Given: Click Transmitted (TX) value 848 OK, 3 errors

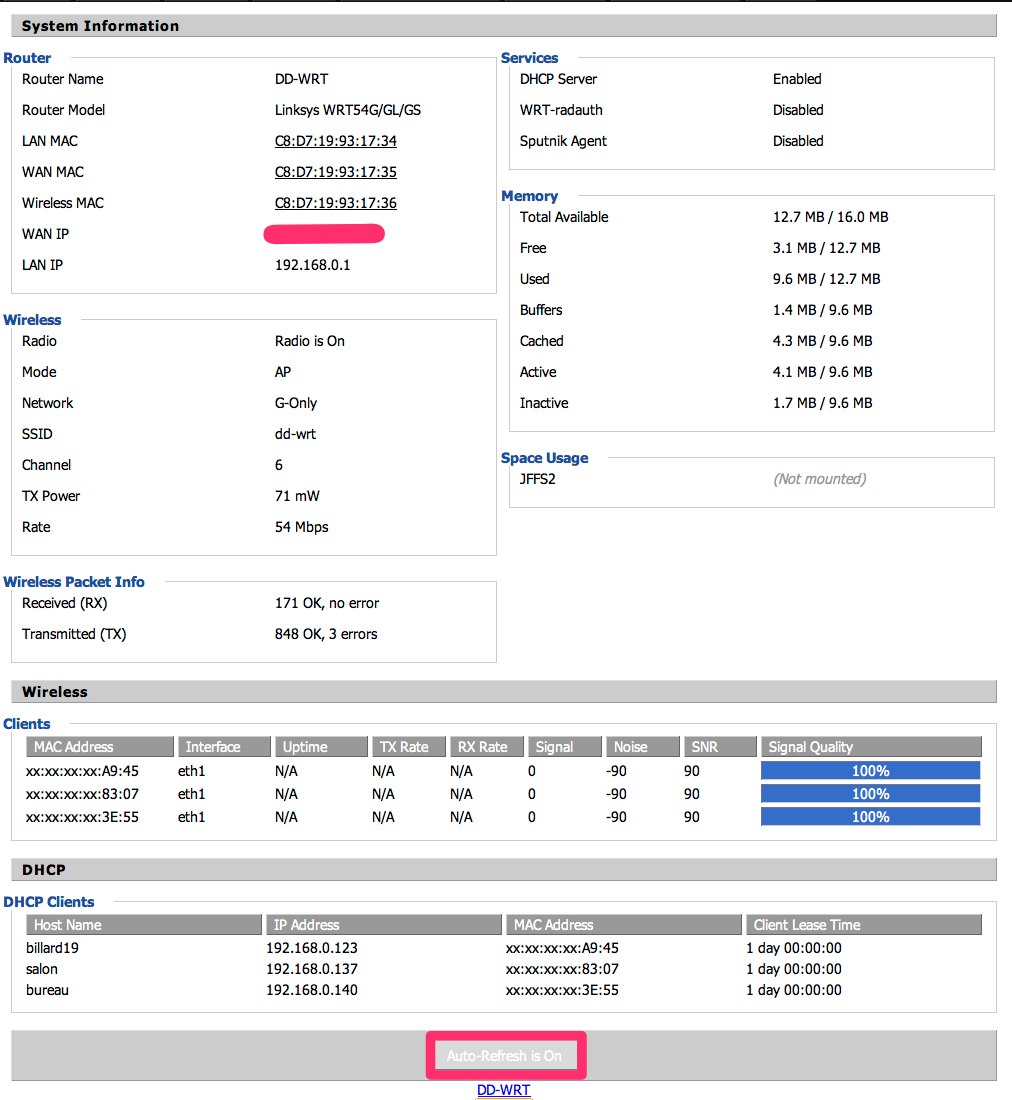Looking at the screenshot, I should pyautogui.click(x=325, y=634).
